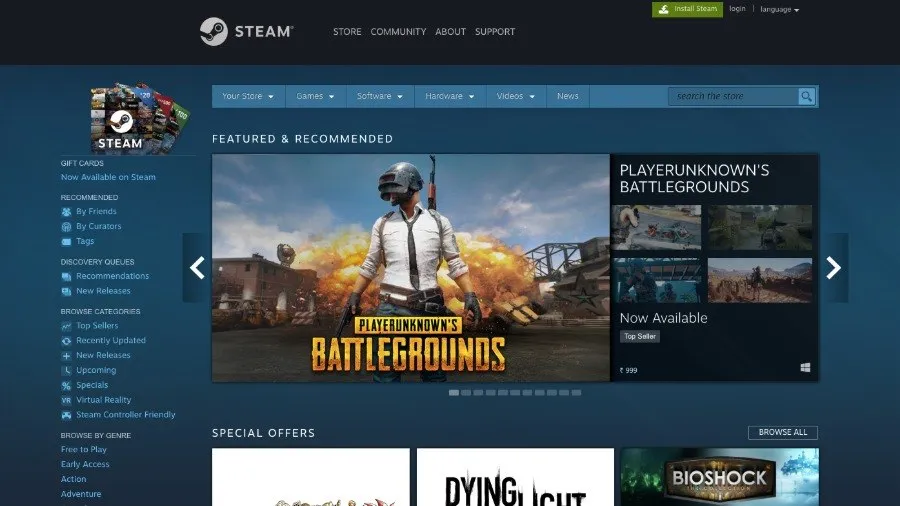Screen dimensions: 900x506
Task: Click BROWSE ALL special offers button
Action: click(x=783, y=433)
